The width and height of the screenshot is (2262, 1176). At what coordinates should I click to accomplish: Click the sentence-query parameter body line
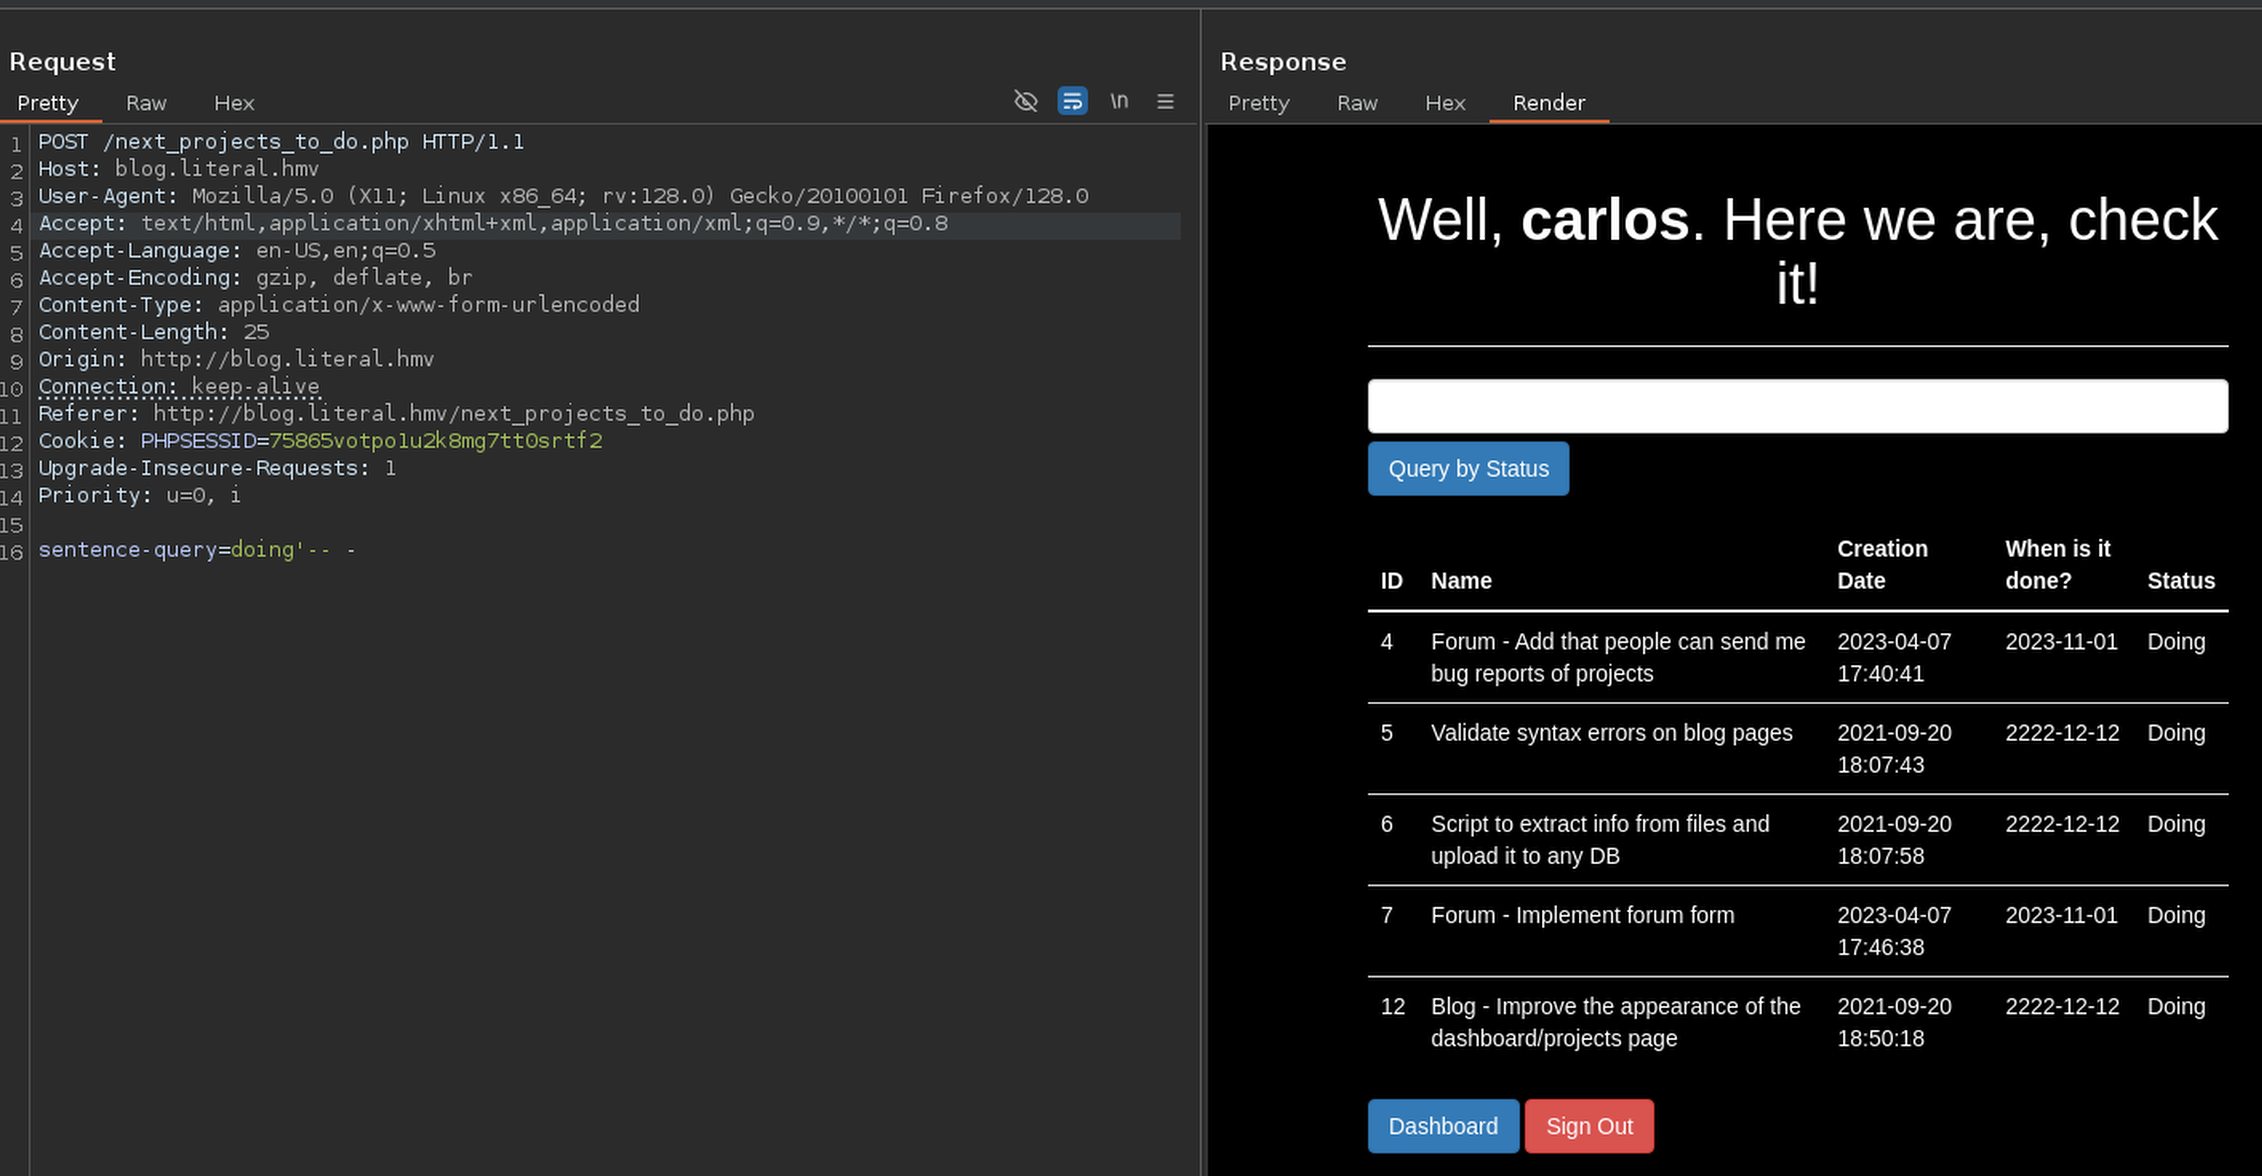click(x=197, y=550)
